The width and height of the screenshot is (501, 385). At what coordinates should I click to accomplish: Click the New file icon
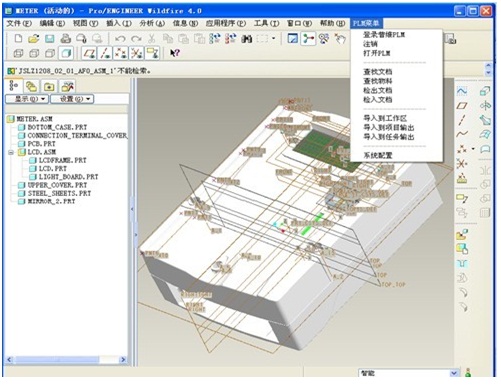[18, 39]
